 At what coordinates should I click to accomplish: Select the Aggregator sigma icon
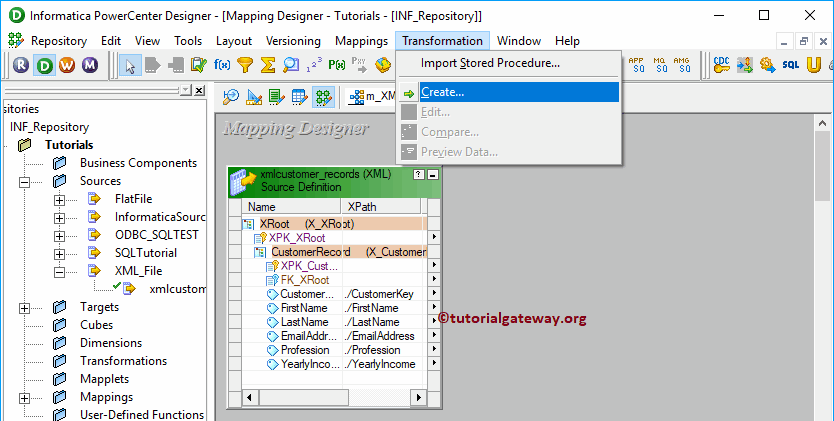point(268,65)
